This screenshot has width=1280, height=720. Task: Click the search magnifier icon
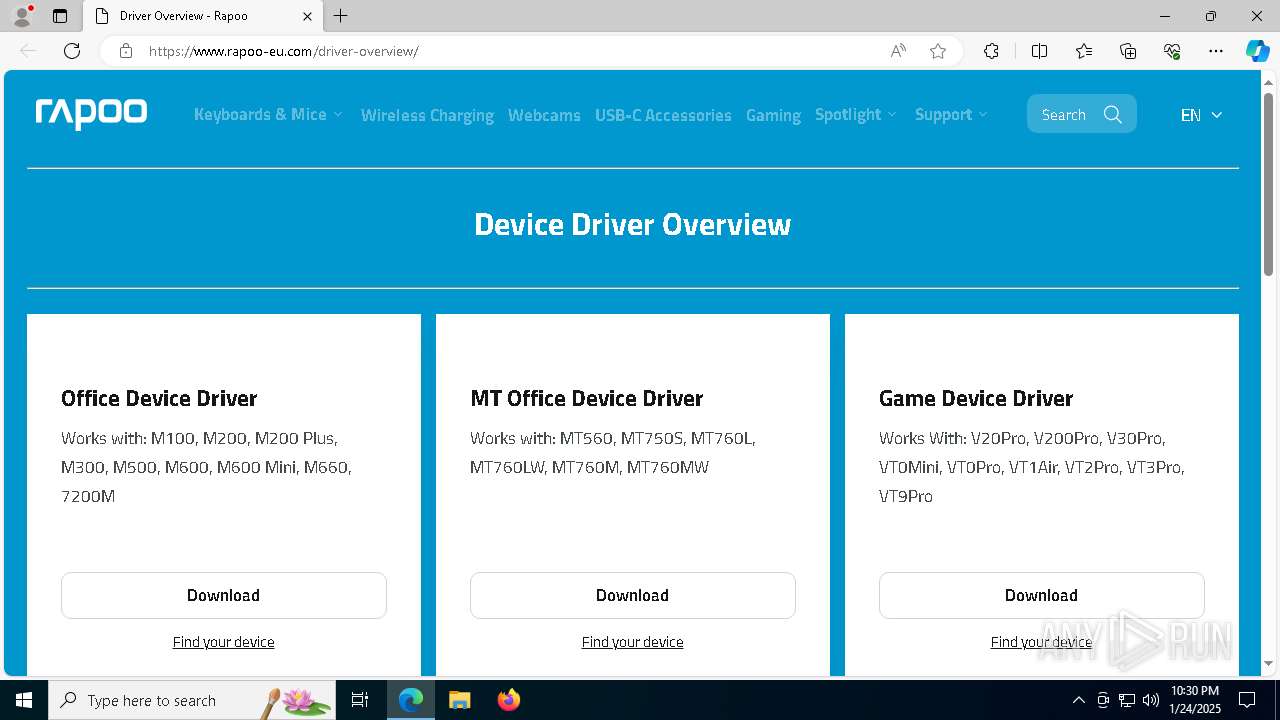click(x=1113, y=114)
